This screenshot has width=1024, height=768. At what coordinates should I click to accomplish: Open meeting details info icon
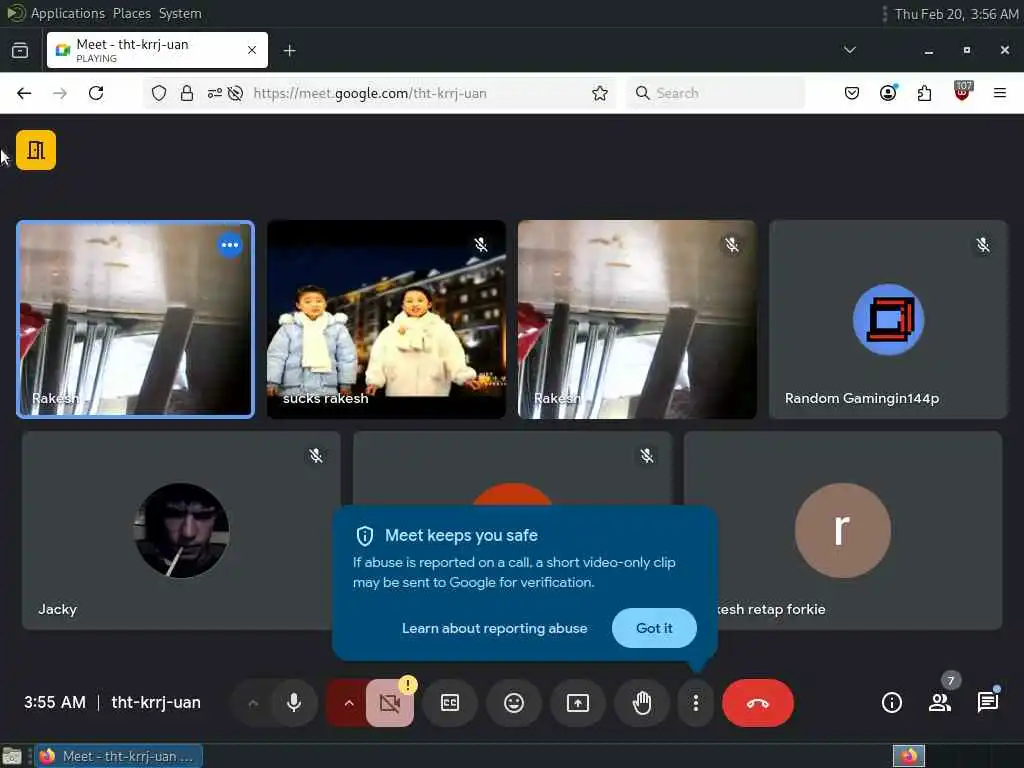pyautogui.click(x=891, y=703)
